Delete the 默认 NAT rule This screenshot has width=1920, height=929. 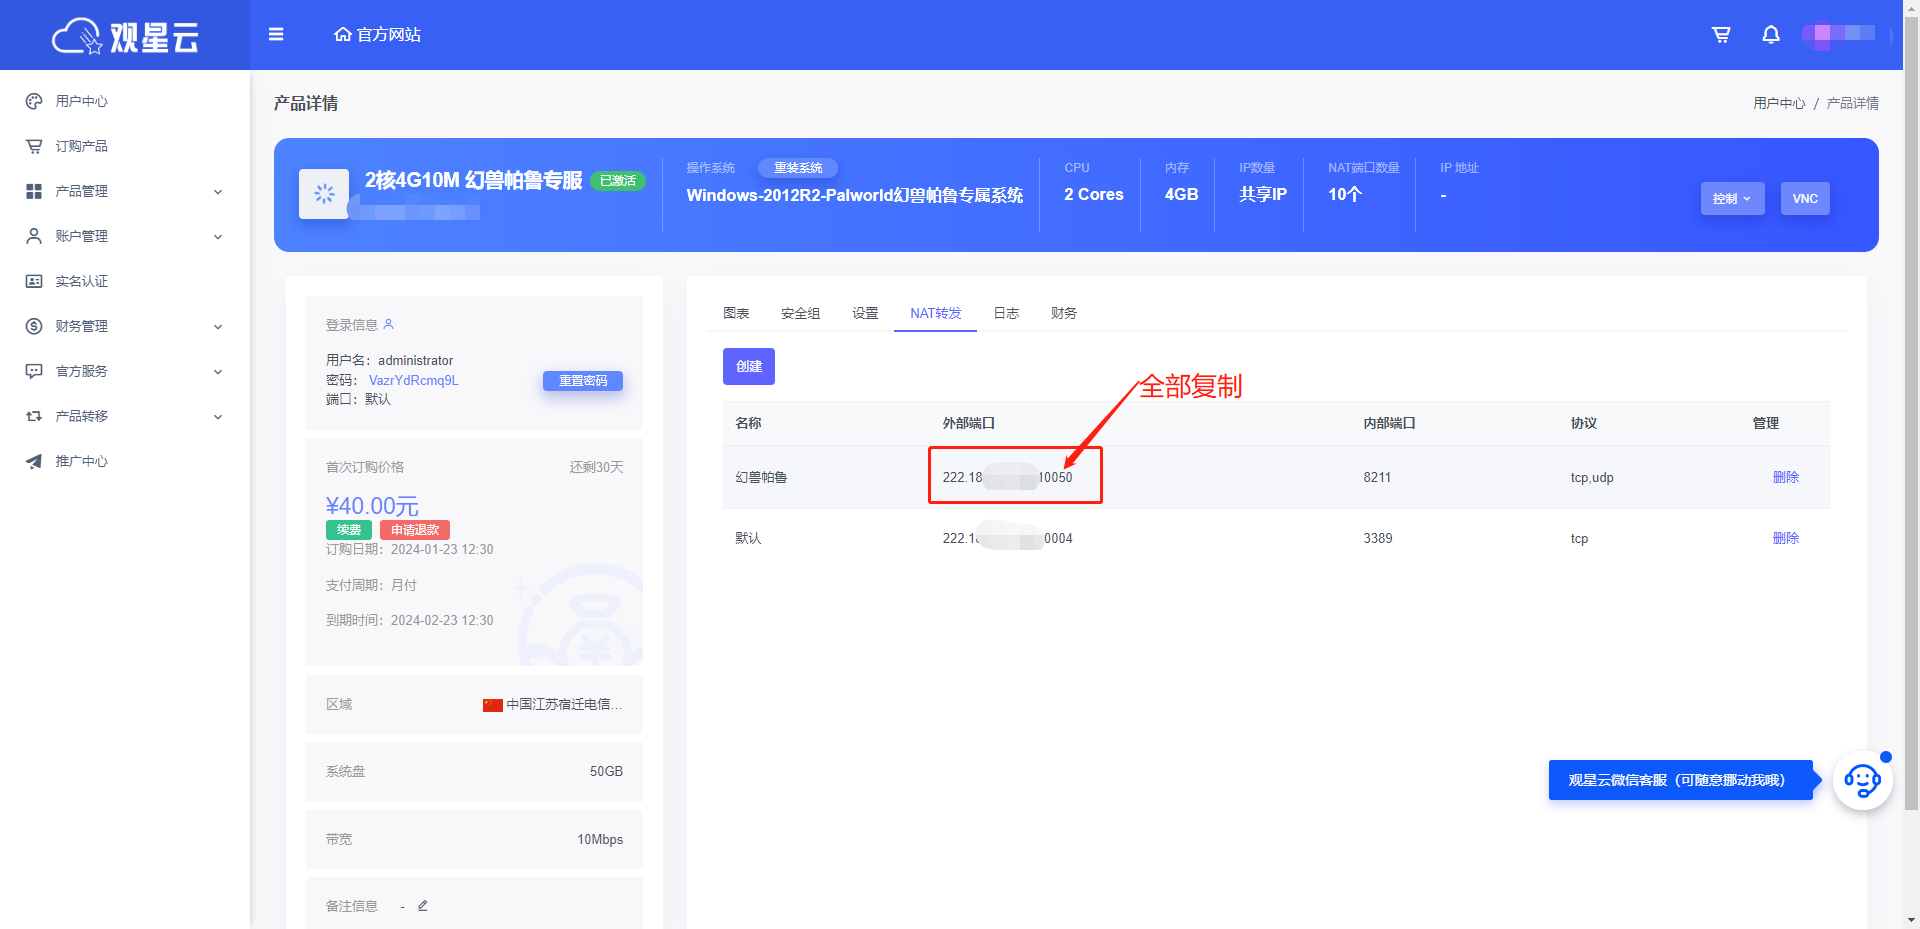pos(1786,538)
